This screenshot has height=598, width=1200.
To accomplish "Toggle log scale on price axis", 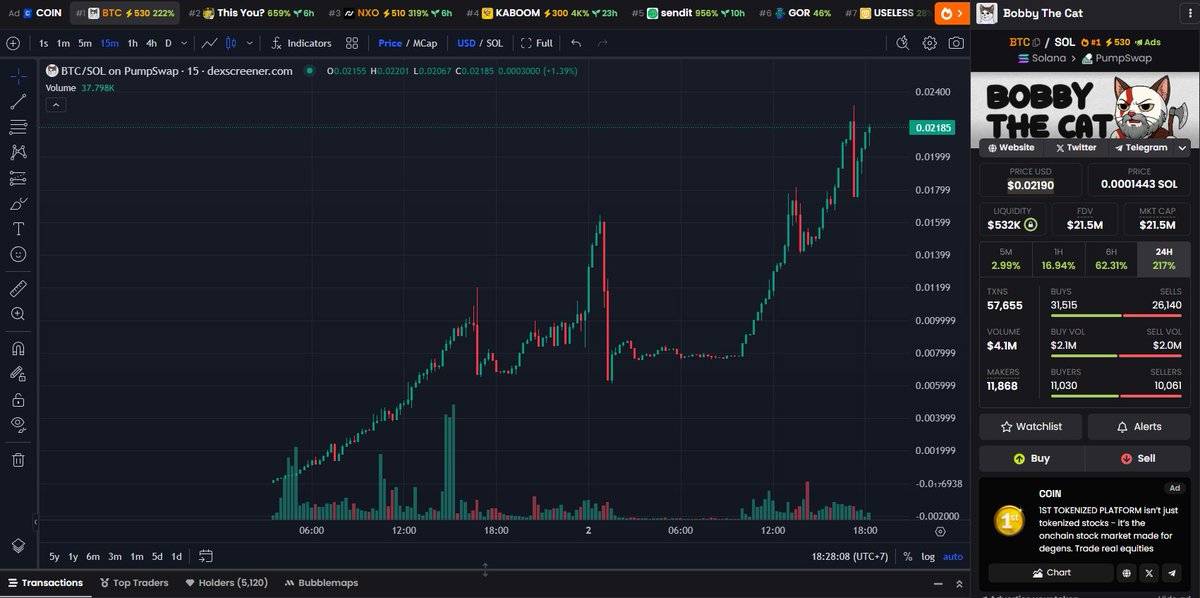I will tap(928, 557).
